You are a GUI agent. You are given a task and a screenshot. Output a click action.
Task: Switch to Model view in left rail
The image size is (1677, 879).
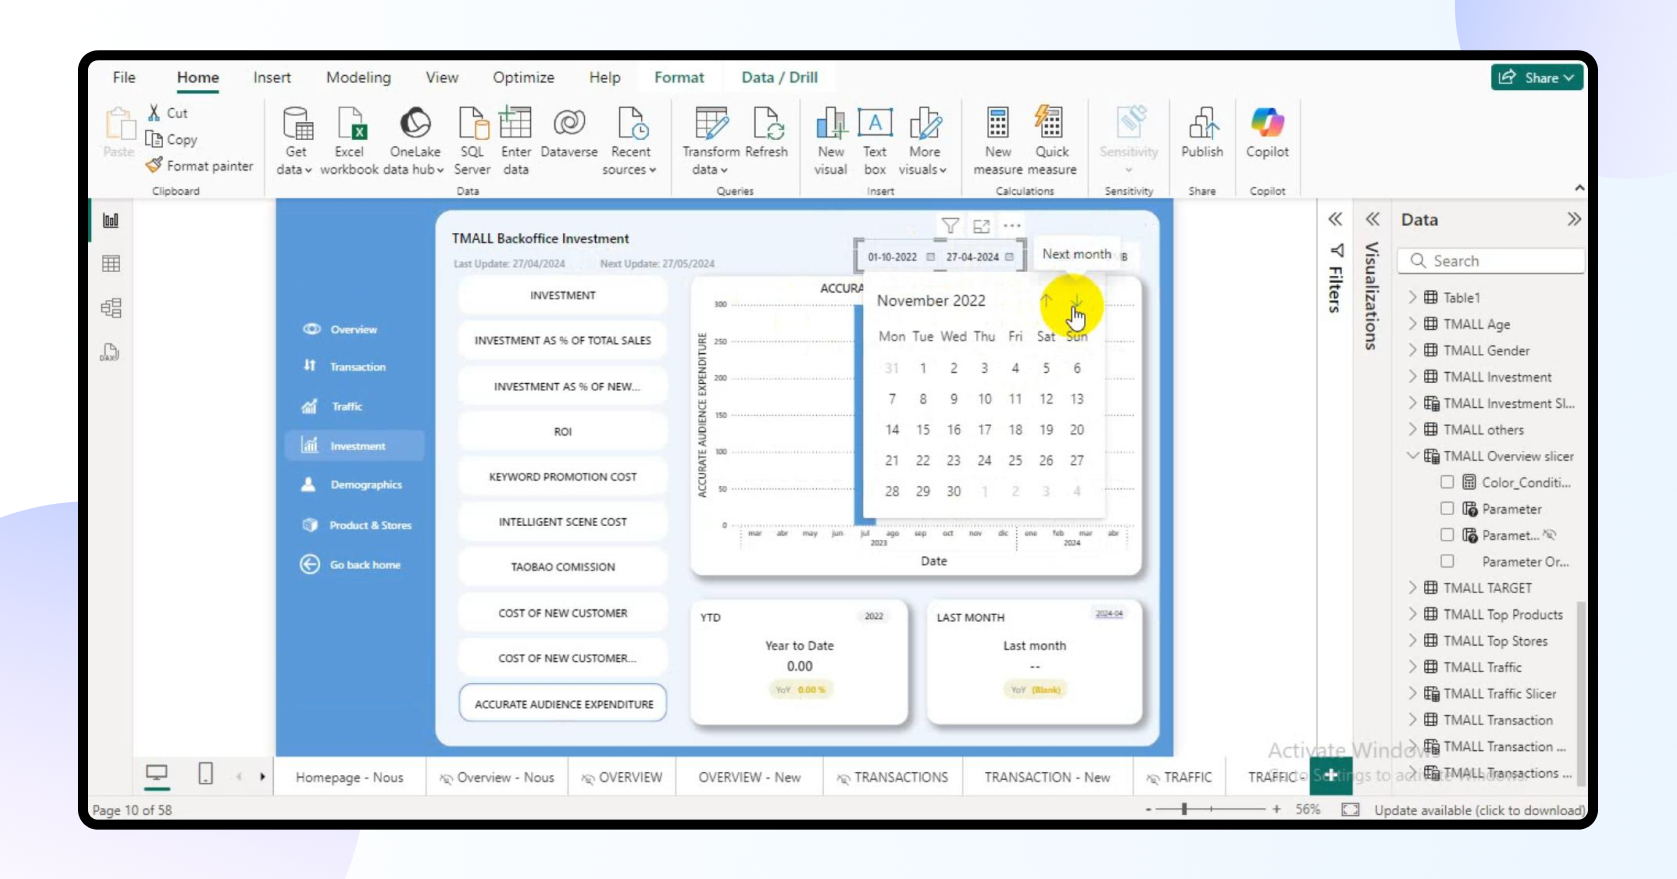[111, 308]
